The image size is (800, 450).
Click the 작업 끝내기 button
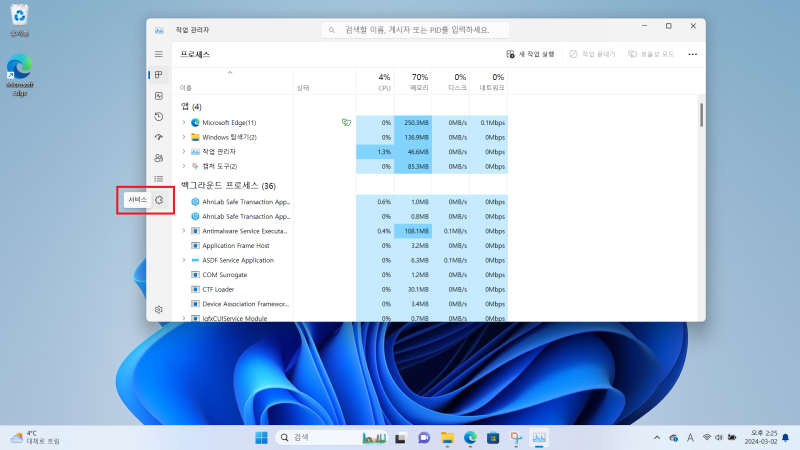(593, 54)
